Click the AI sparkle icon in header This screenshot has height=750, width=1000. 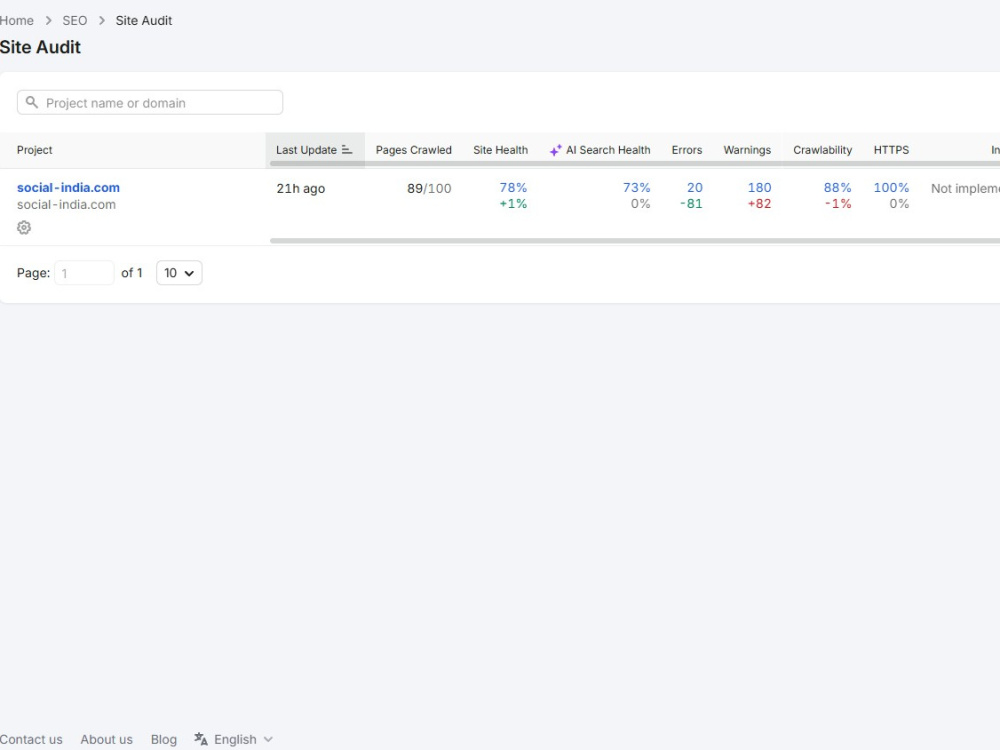pos(555,150)
